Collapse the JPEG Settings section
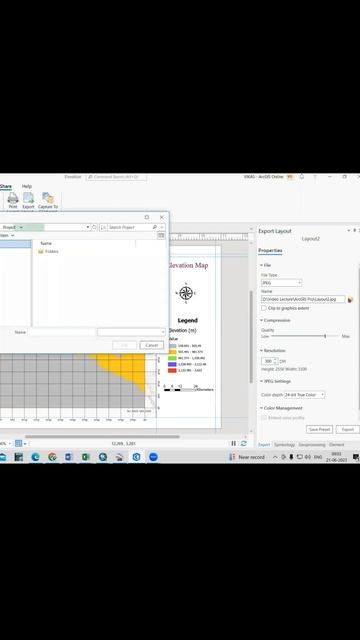Viewport: 360px width, 640px height. [262, 381]
